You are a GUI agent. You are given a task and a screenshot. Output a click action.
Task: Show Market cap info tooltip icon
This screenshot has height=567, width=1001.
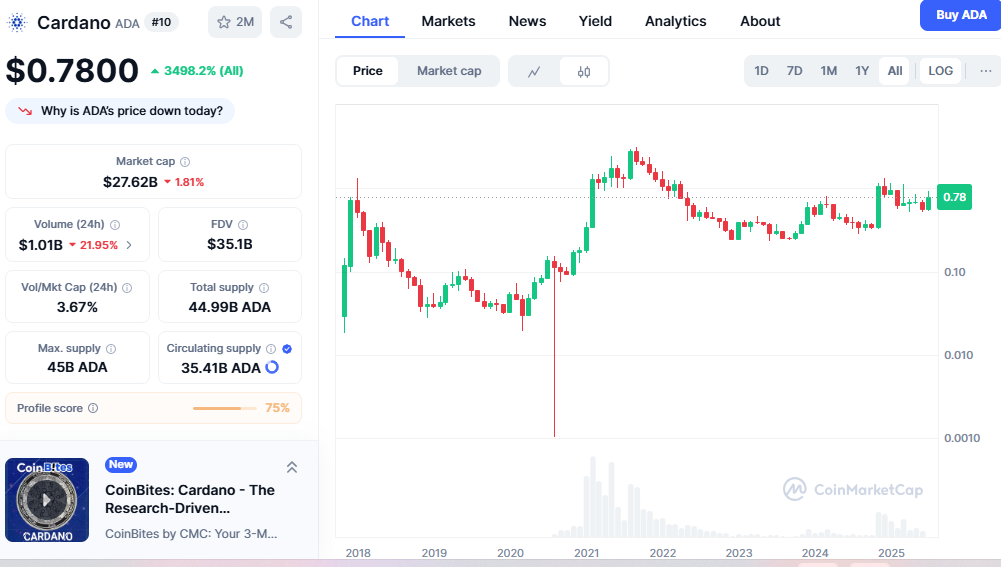185,162
